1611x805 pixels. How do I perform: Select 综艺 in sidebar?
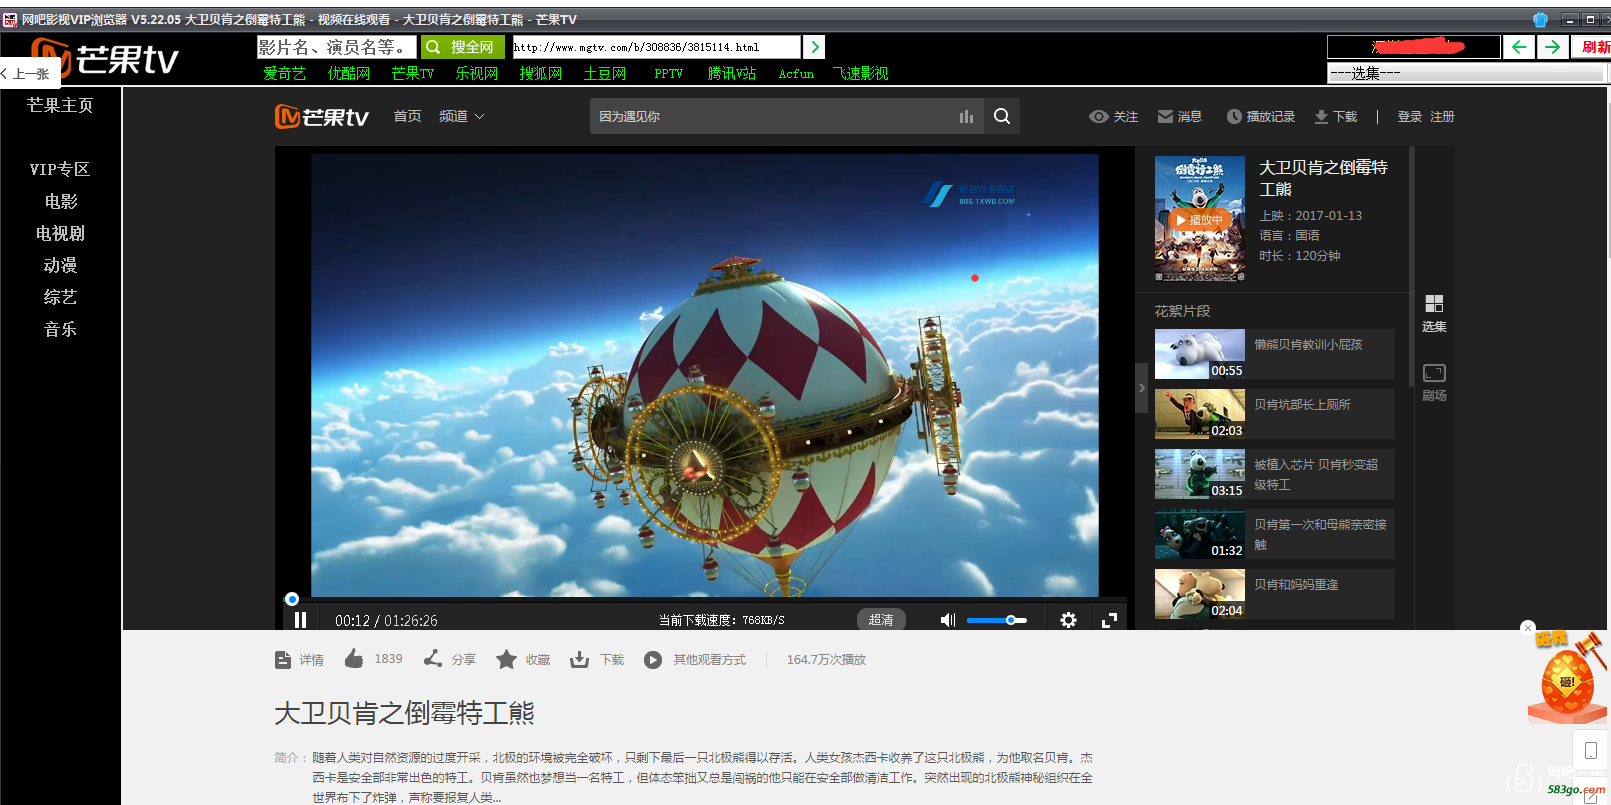pyautogui.click(x=60, y=297)
